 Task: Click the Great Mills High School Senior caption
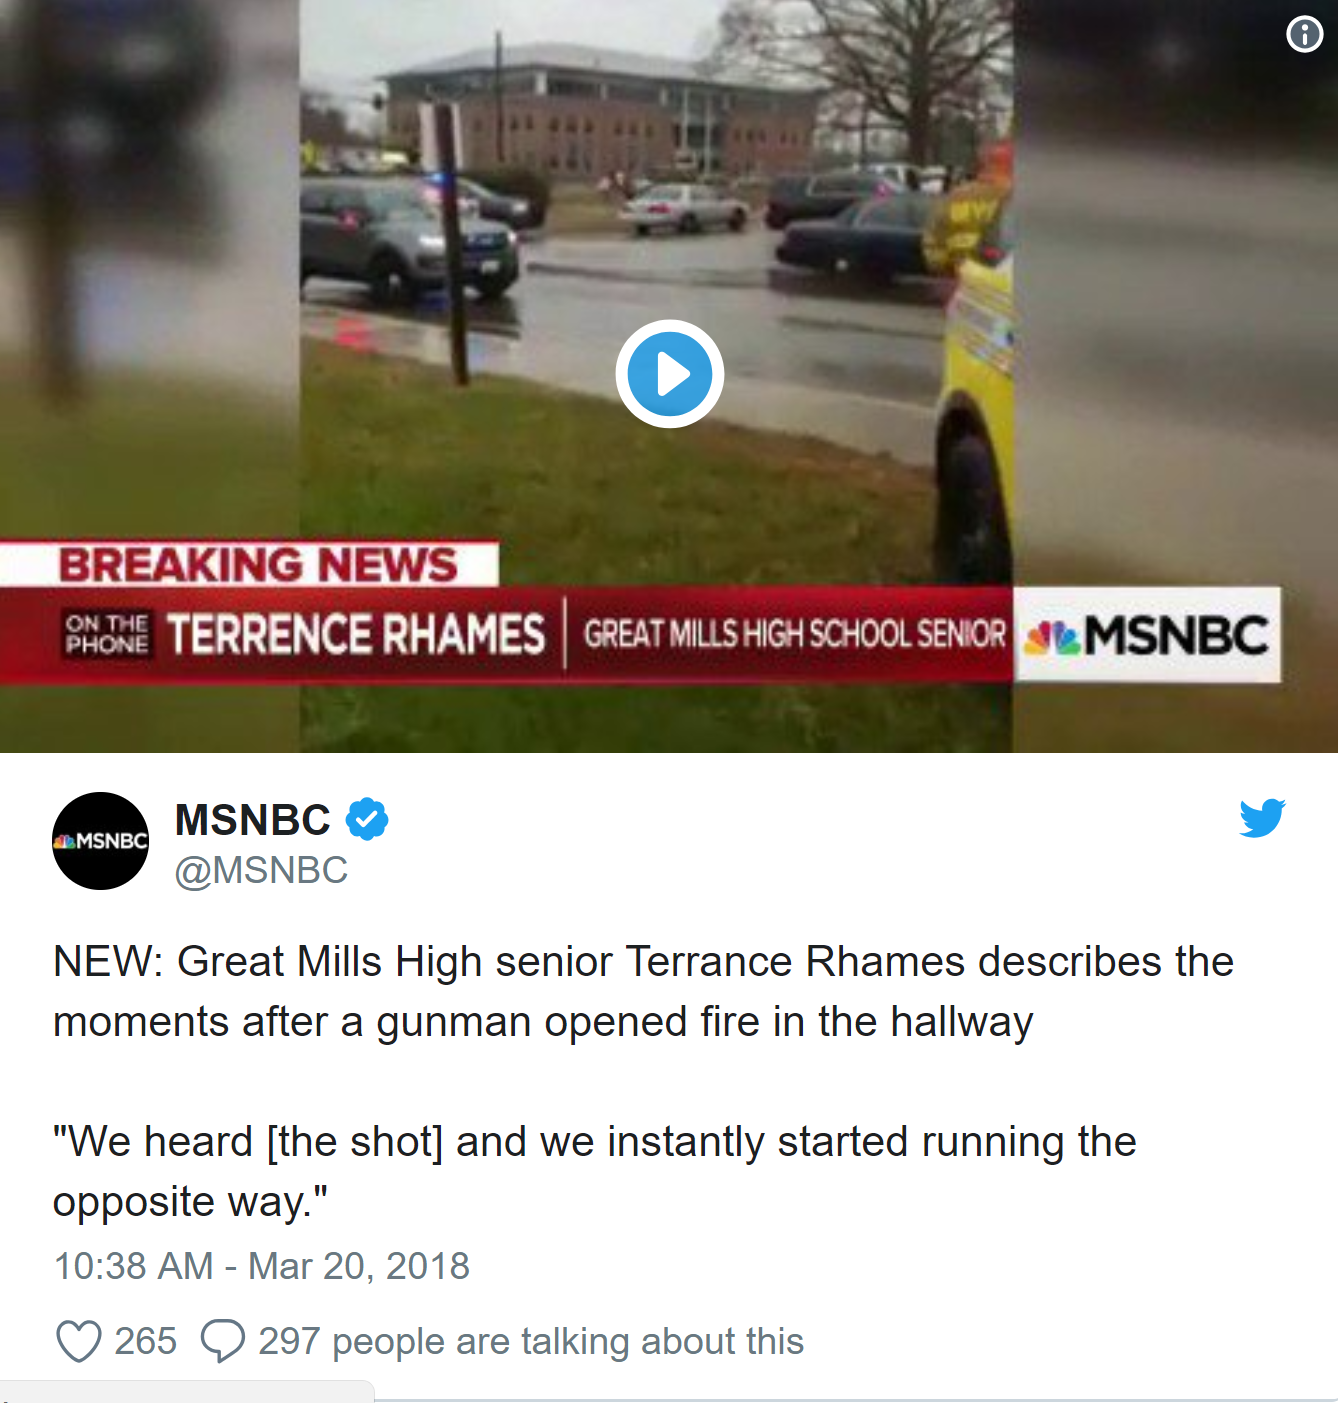(795, 634)
